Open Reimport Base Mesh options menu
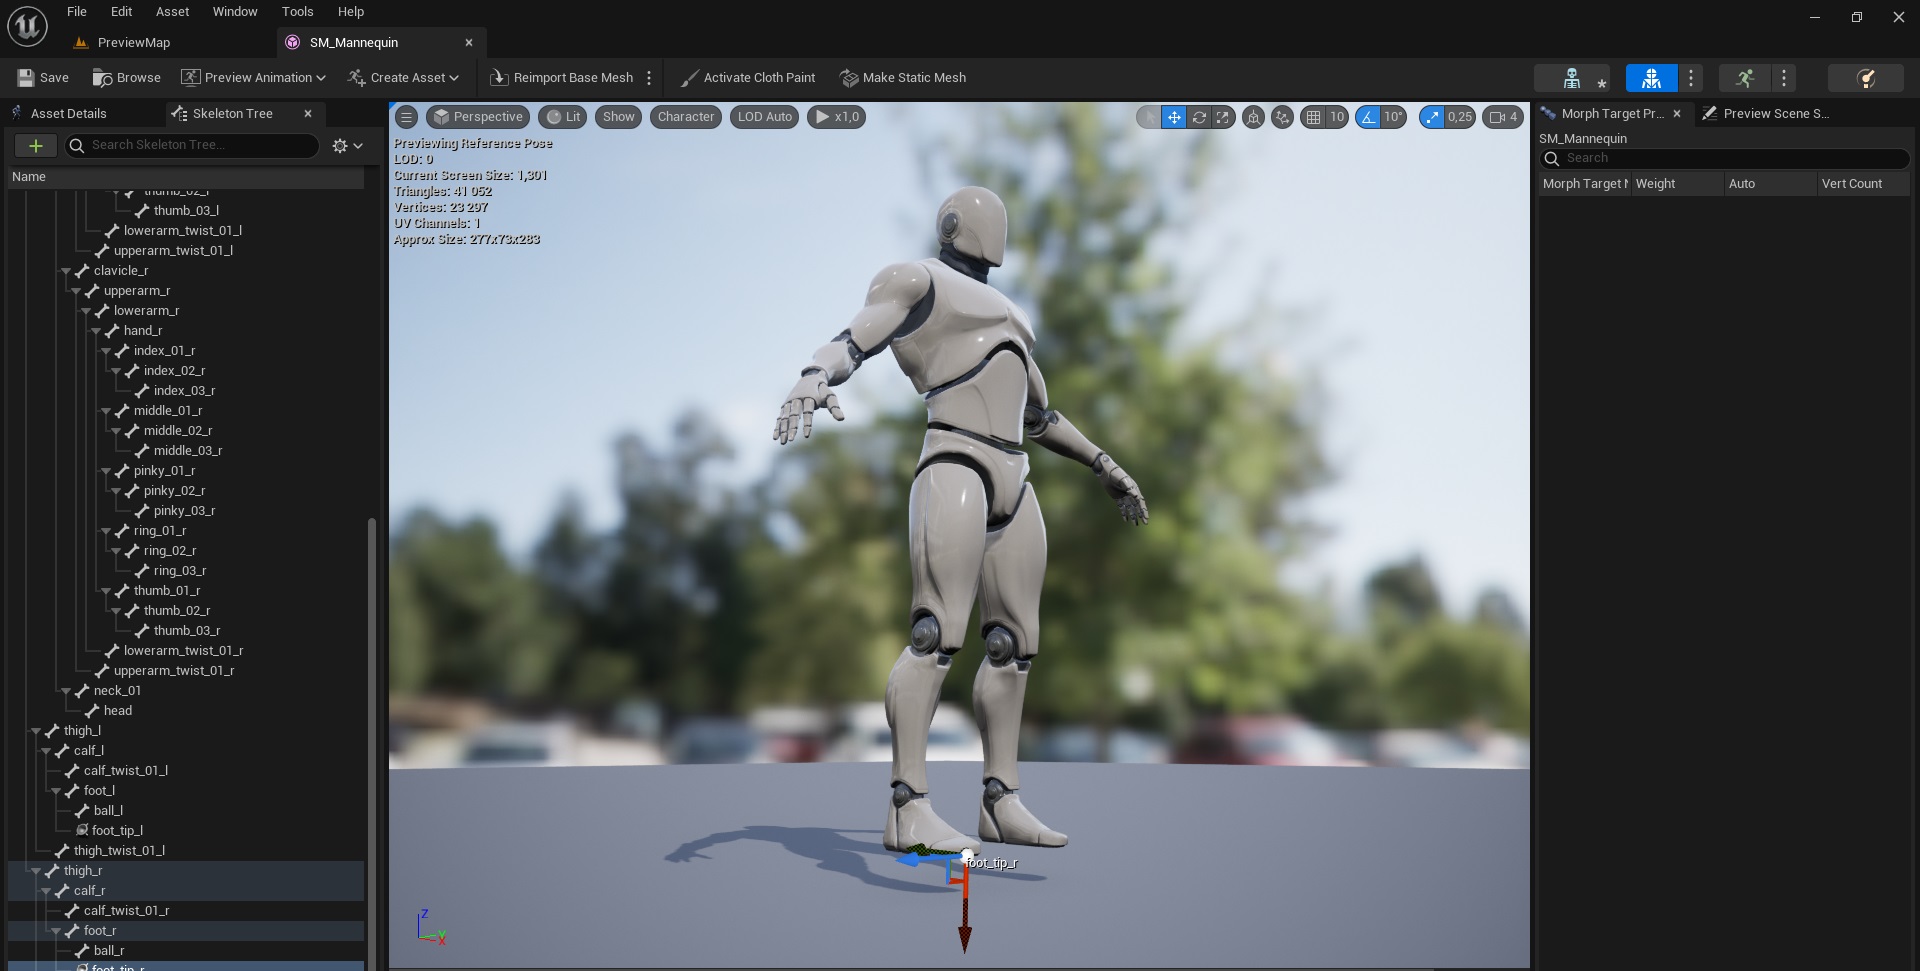Image resolution: width=1920 pixels, height=971 pixels. (649, 77)
